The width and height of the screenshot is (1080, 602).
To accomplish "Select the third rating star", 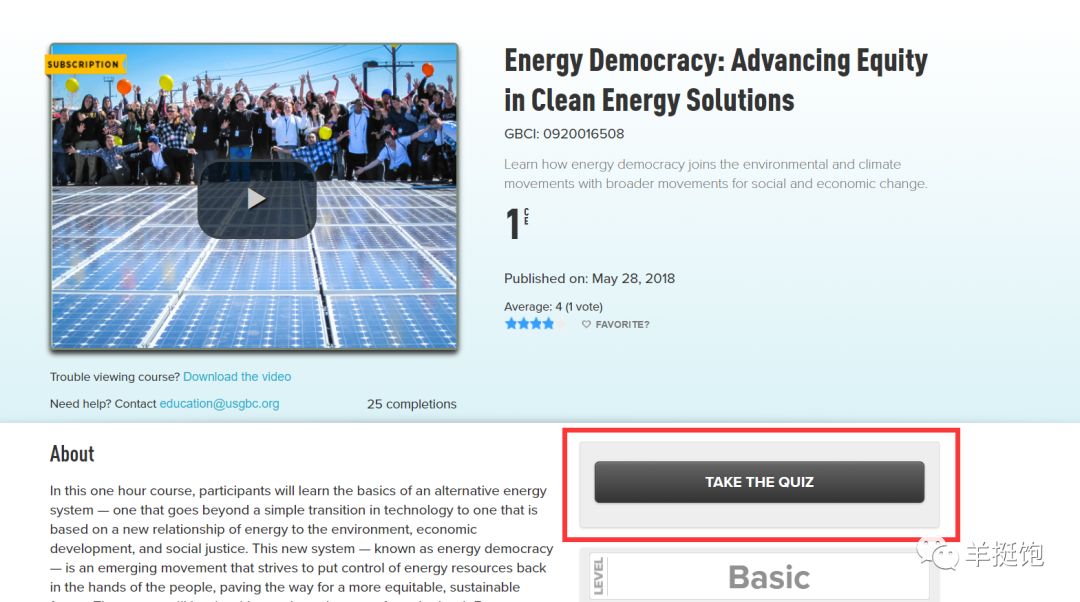I will click(537, 324).
